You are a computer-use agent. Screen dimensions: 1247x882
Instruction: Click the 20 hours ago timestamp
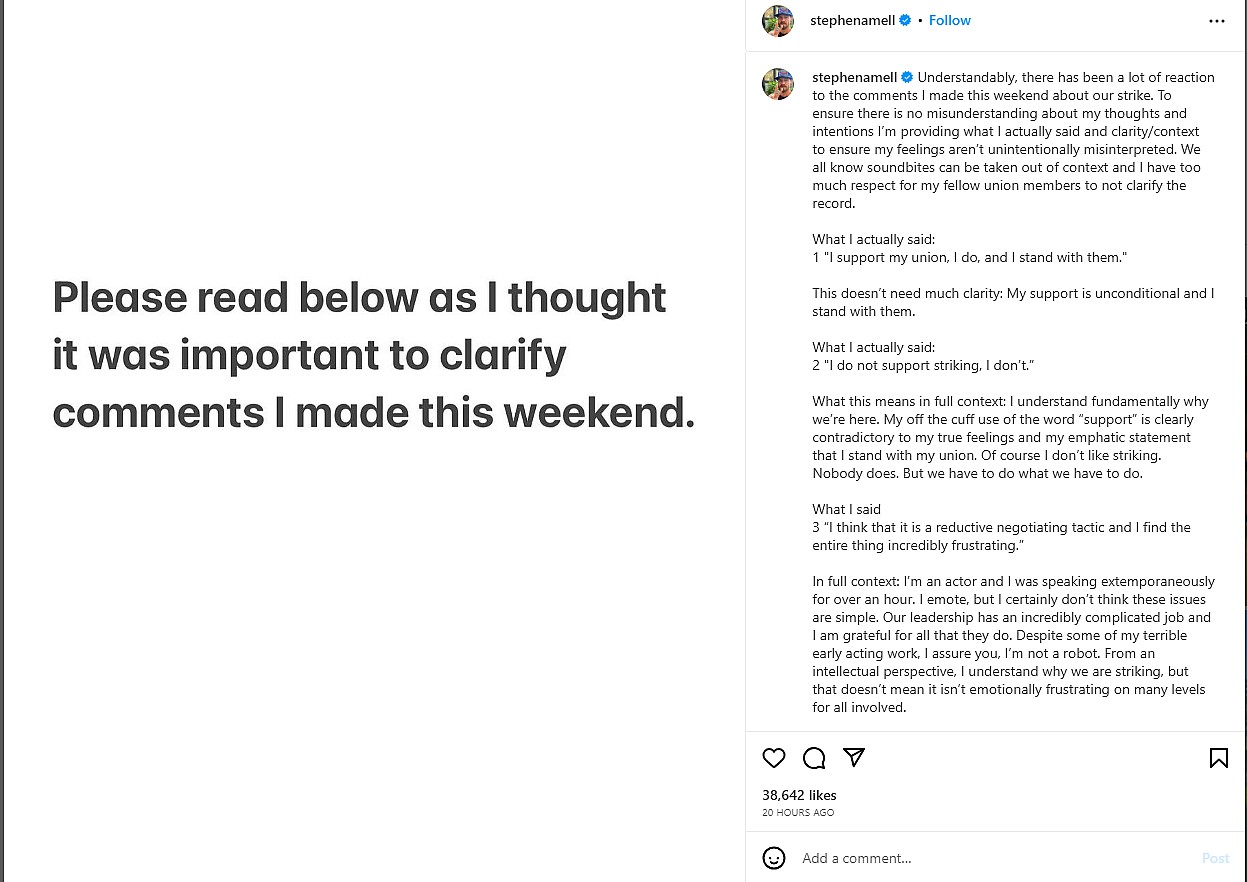(798, 812)
